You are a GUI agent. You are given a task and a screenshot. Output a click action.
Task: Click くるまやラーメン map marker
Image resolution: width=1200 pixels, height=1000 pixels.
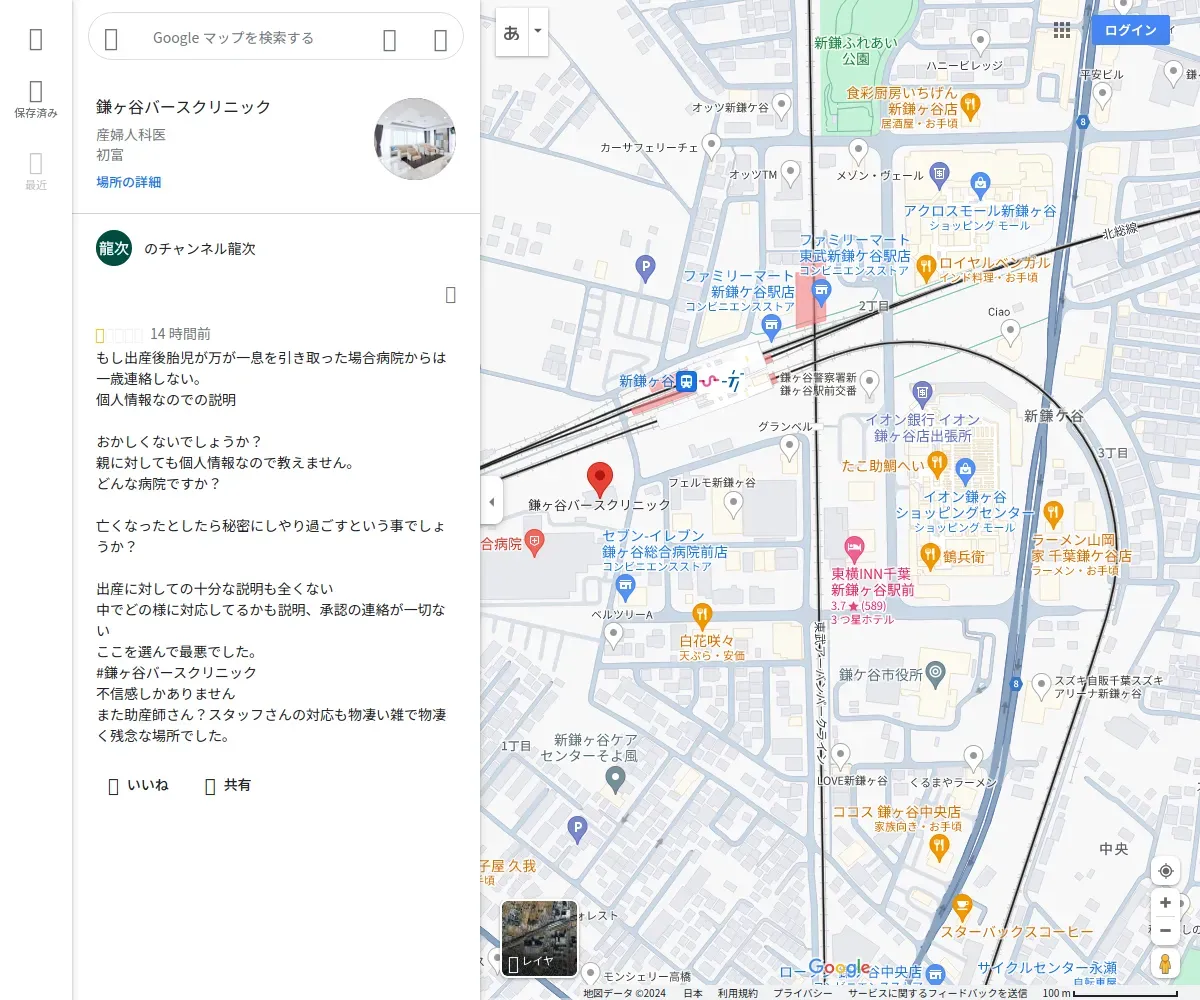[973, 758]
